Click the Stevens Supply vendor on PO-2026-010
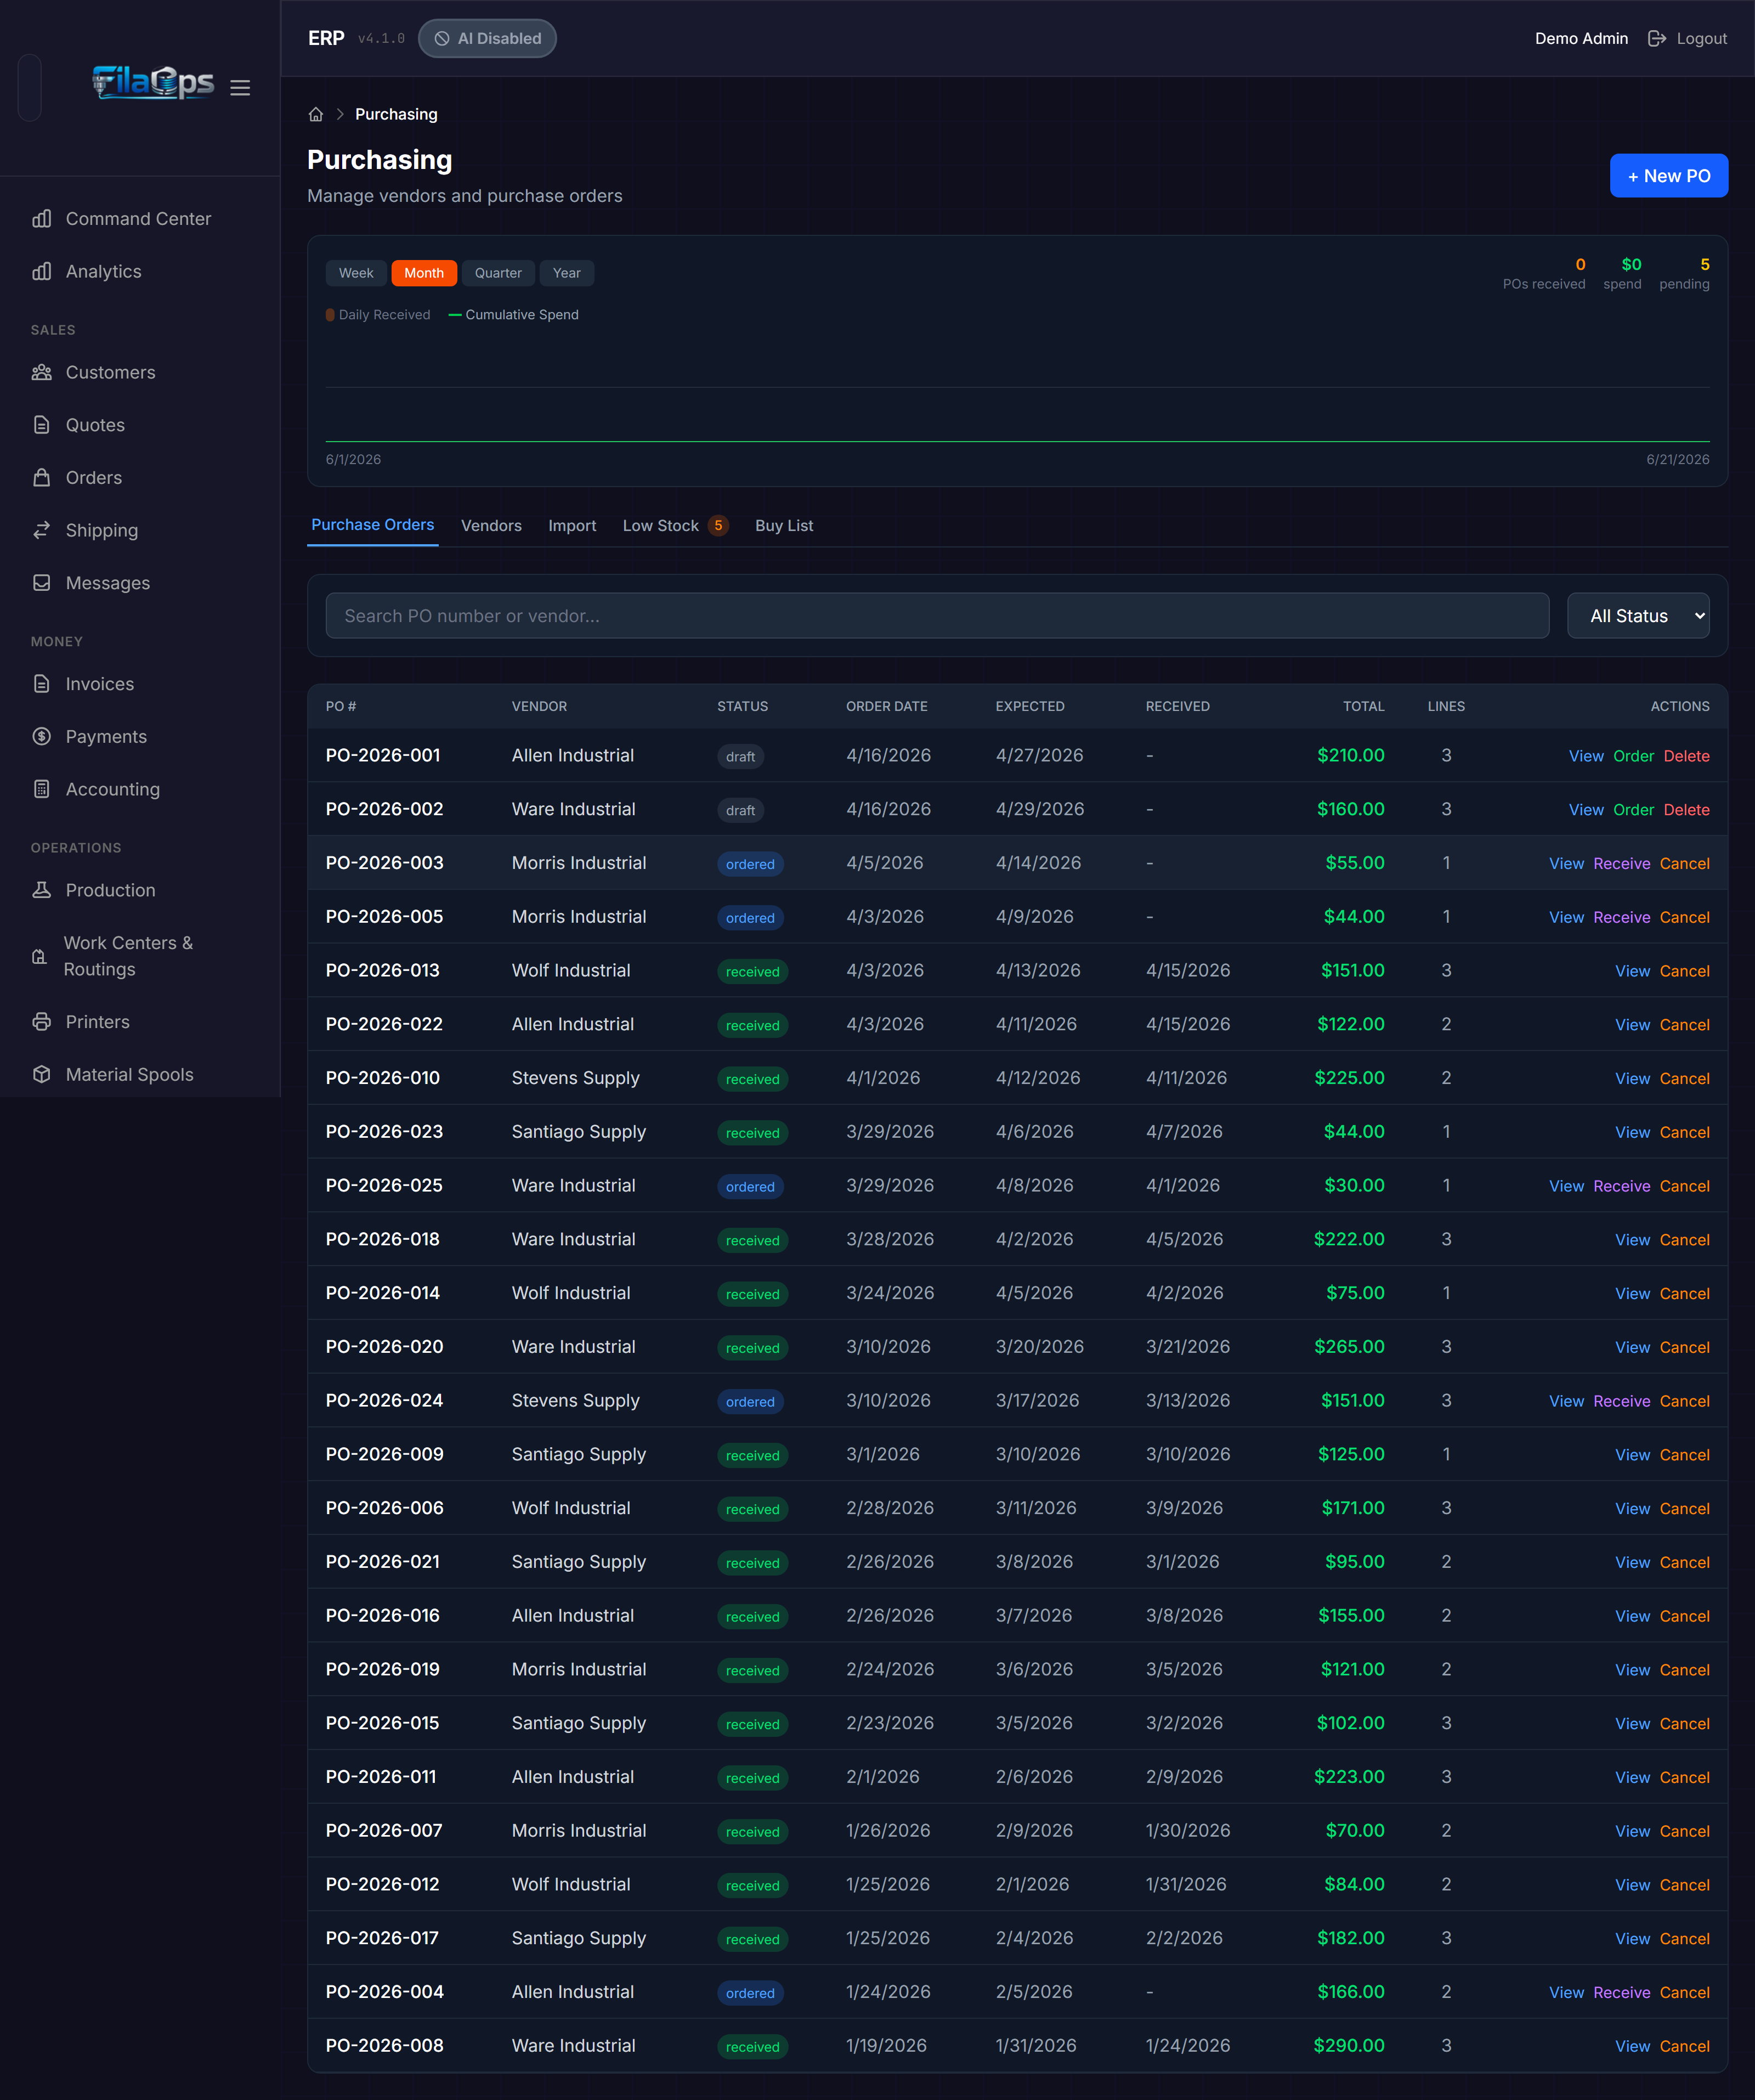The width and height of the screenshot is (1755, 2100). (575, 1078)
